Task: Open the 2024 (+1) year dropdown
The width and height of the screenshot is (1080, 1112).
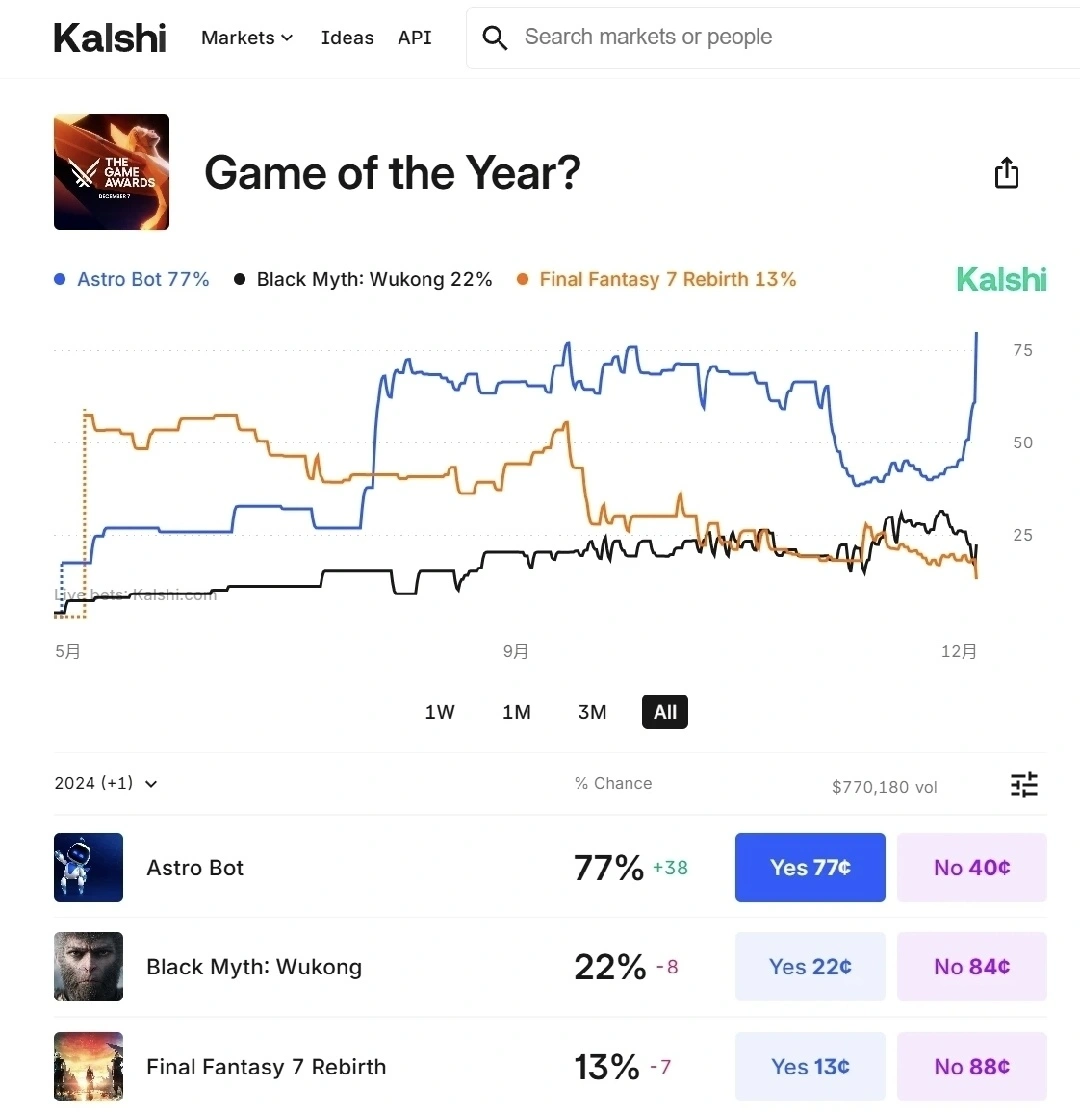Action: pos(106,783)
